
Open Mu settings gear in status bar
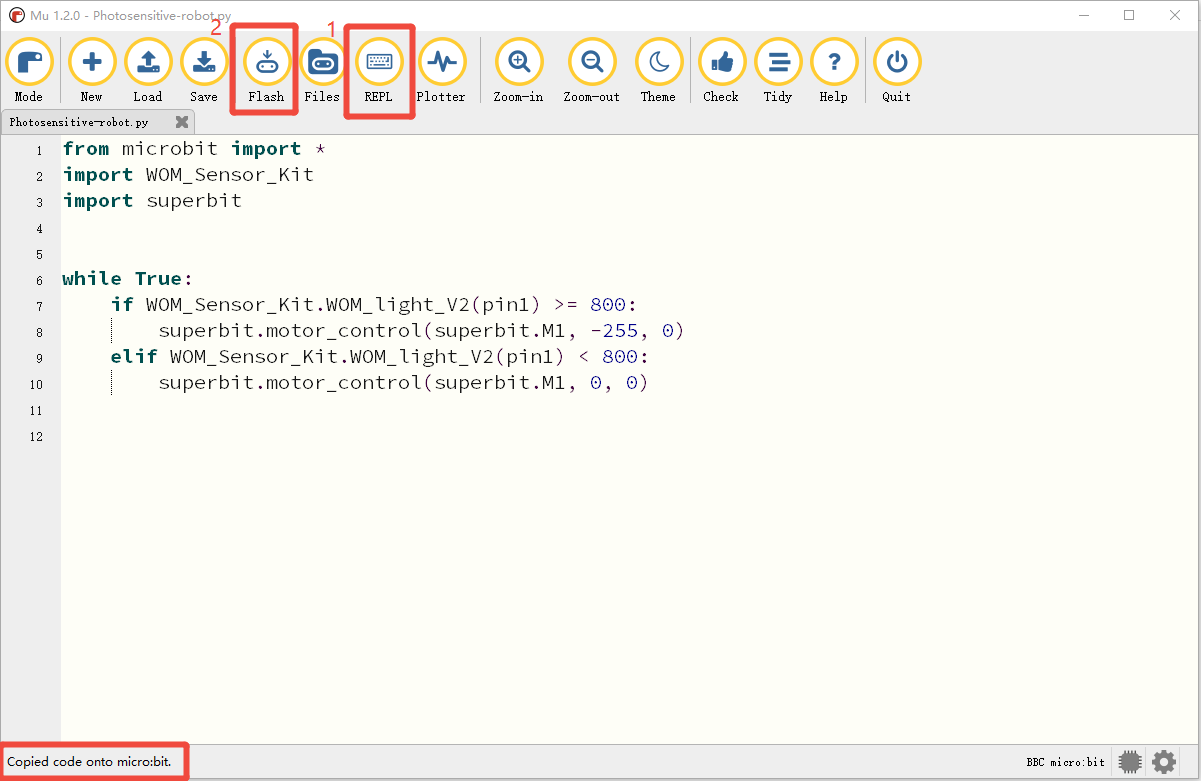pos(1163,762)
